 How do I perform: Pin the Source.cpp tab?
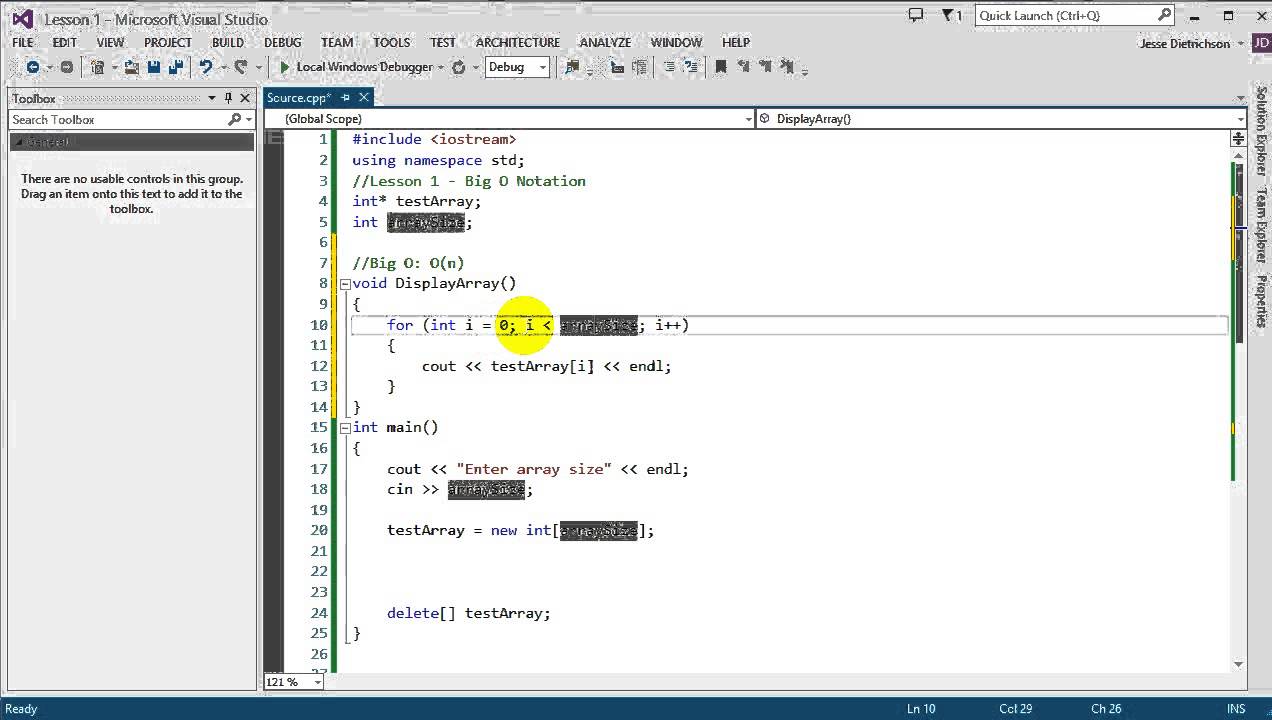click(346, 97)
